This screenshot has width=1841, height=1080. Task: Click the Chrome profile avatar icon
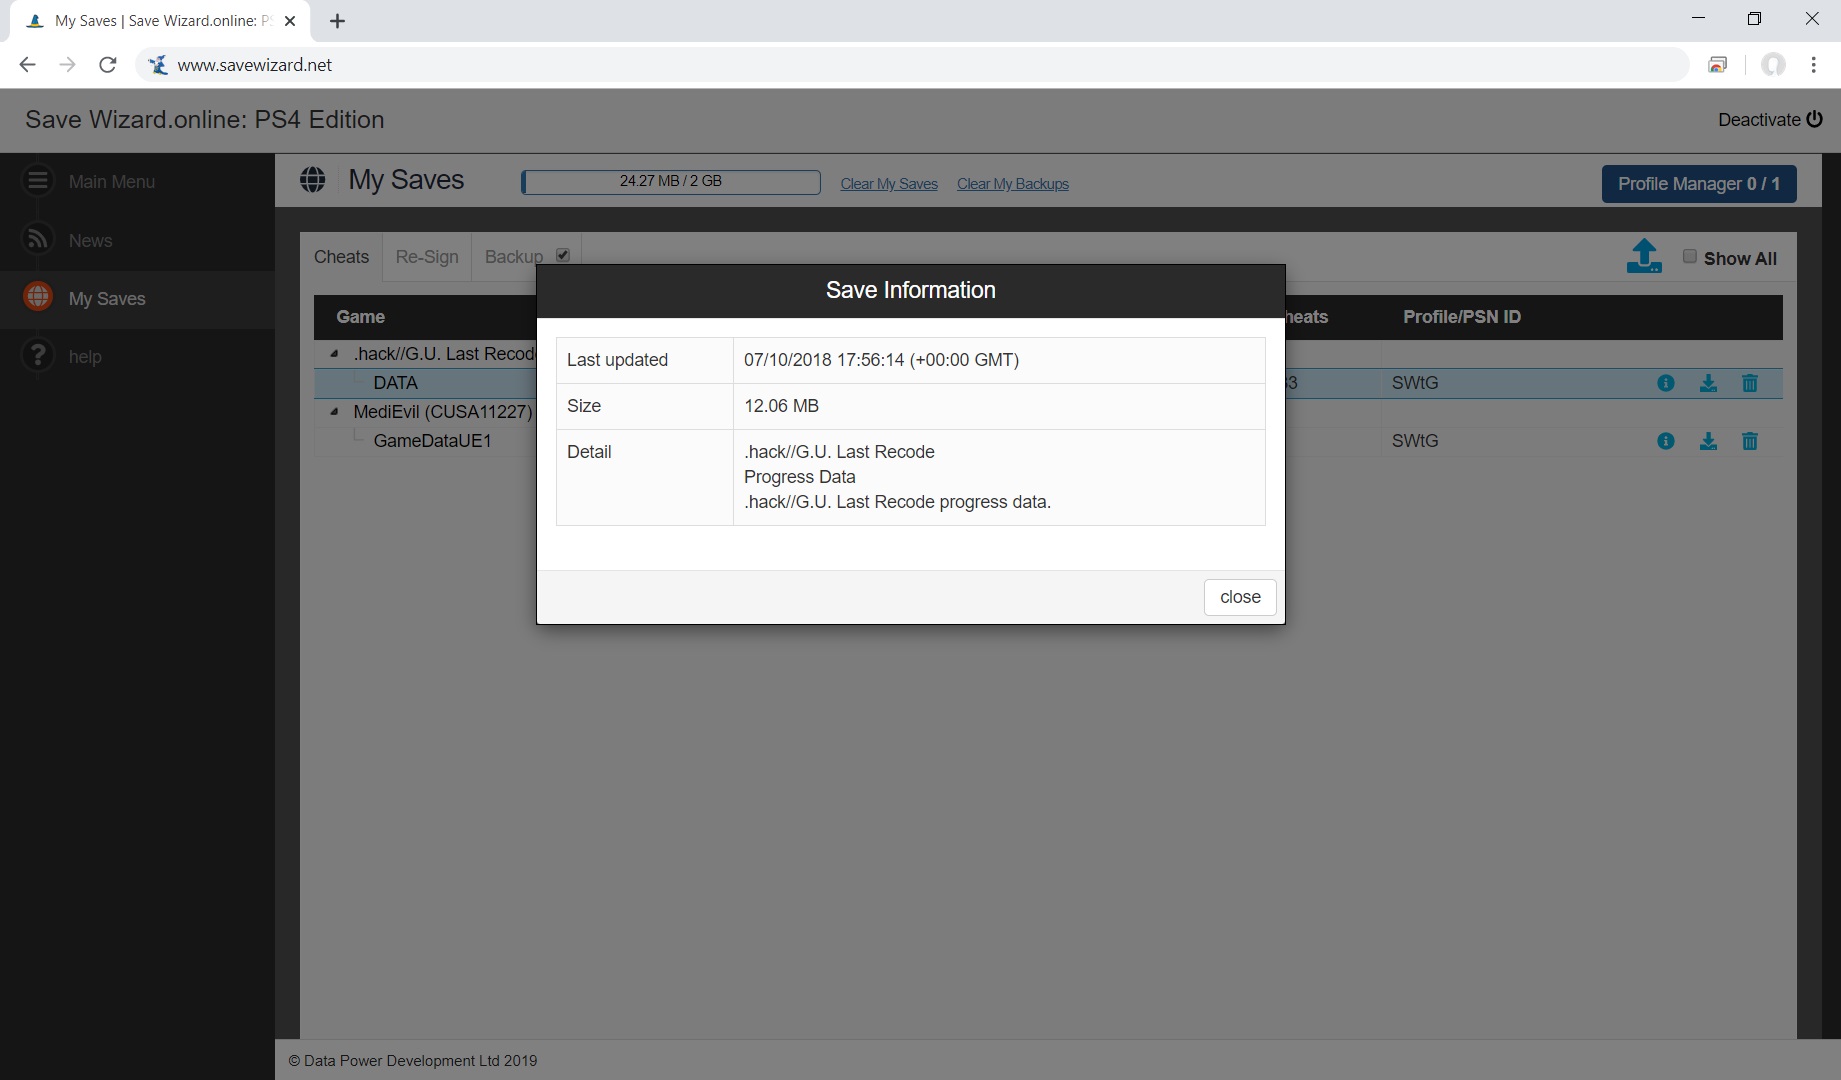point(1773,65)
